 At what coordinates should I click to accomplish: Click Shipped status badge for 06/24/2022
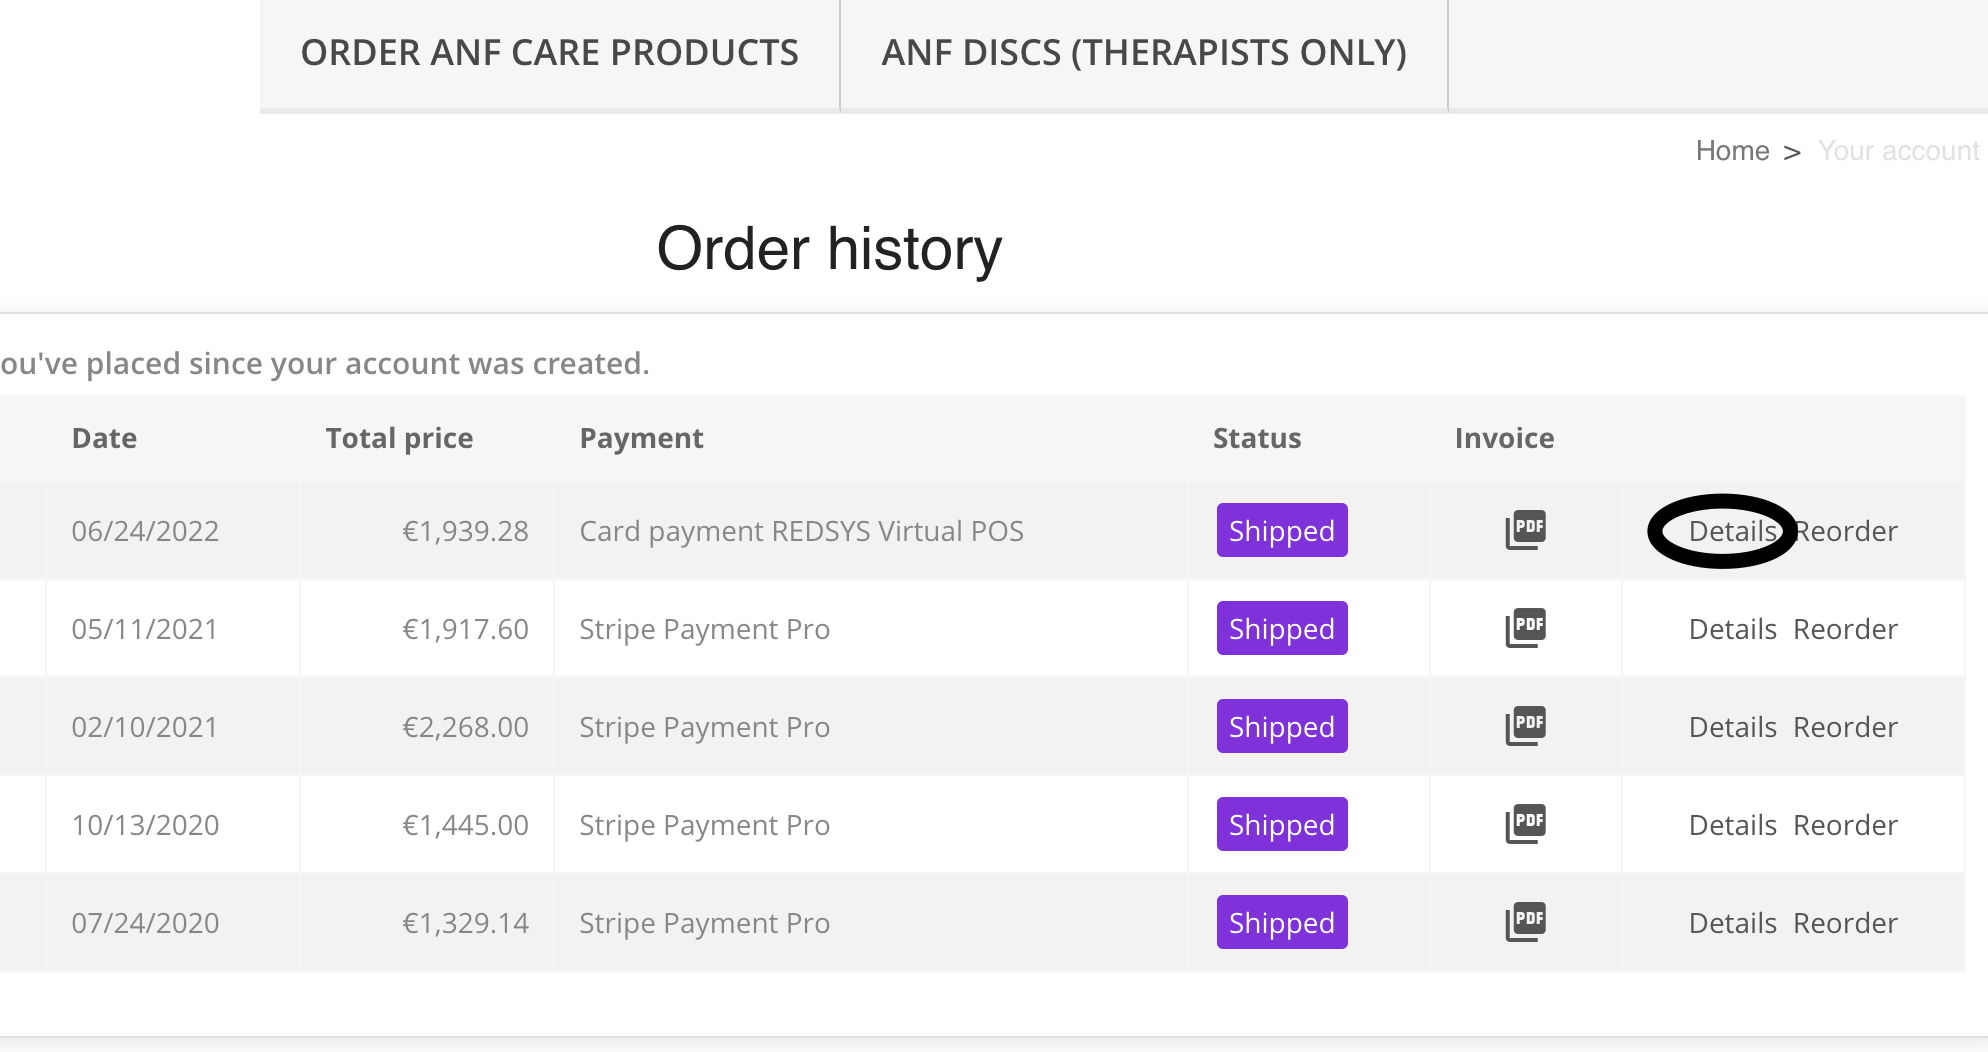[x=1282, y=530]
